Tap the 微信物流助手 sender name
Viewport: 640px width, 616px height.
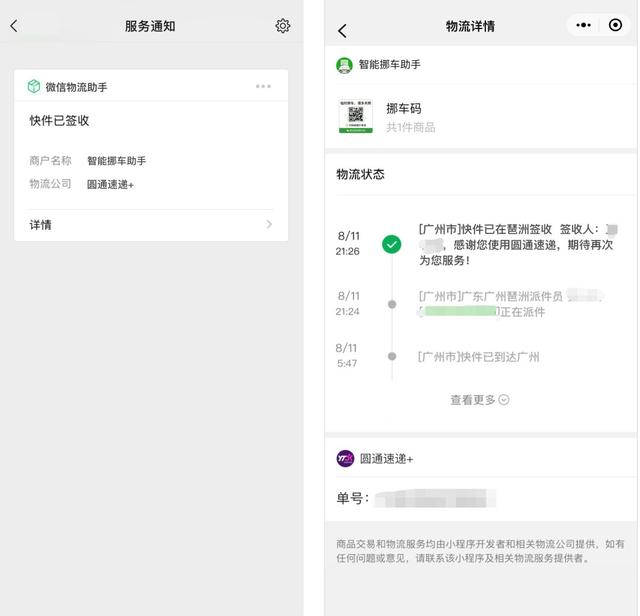pyautogui.click(x=76, y=87)
